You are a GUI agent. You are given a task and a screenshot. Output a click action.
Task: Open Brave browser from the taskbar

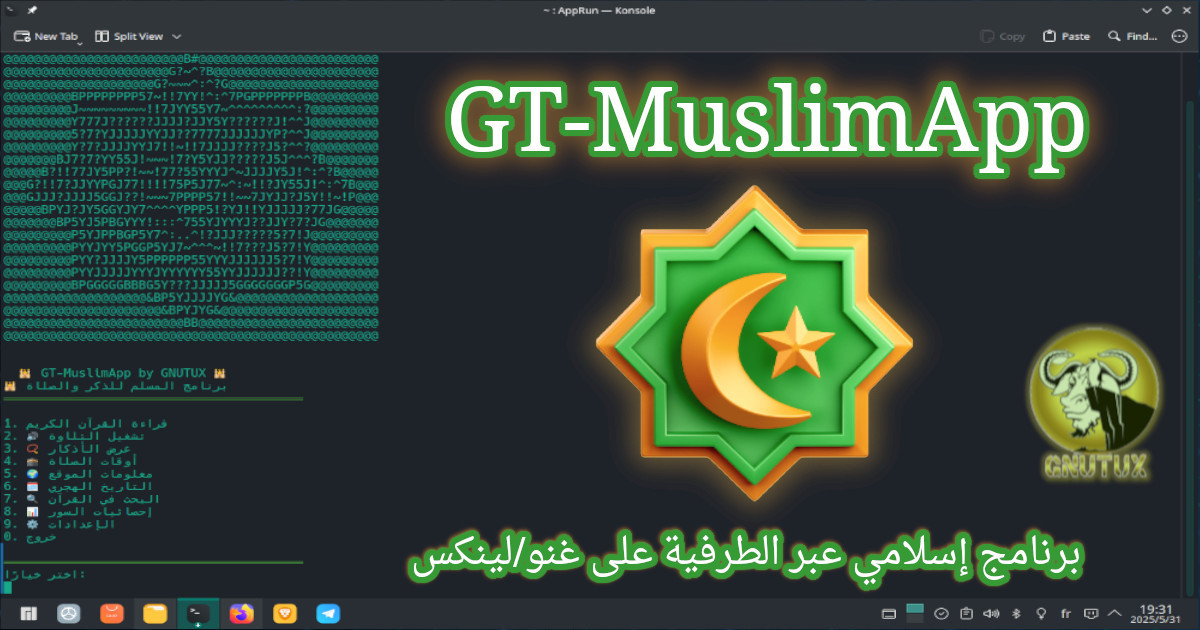coord(284,613)
